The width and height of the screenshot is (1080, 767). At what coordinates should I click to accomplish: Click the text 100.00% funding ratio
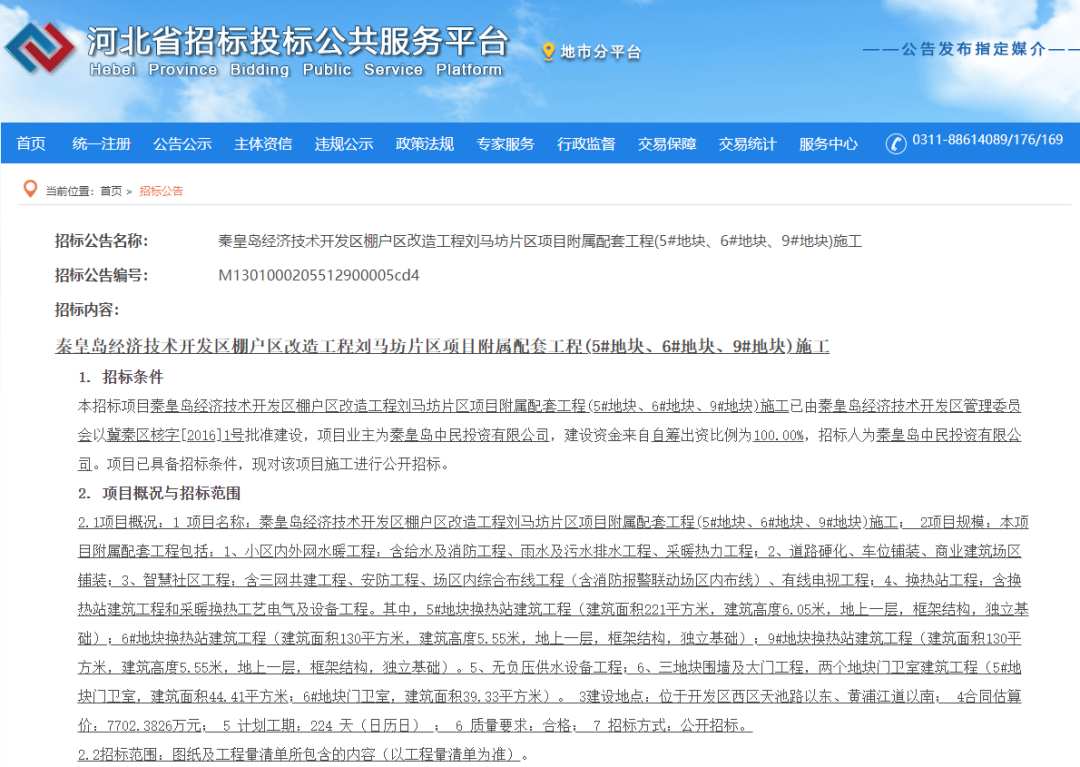click(x=778, y=436)
